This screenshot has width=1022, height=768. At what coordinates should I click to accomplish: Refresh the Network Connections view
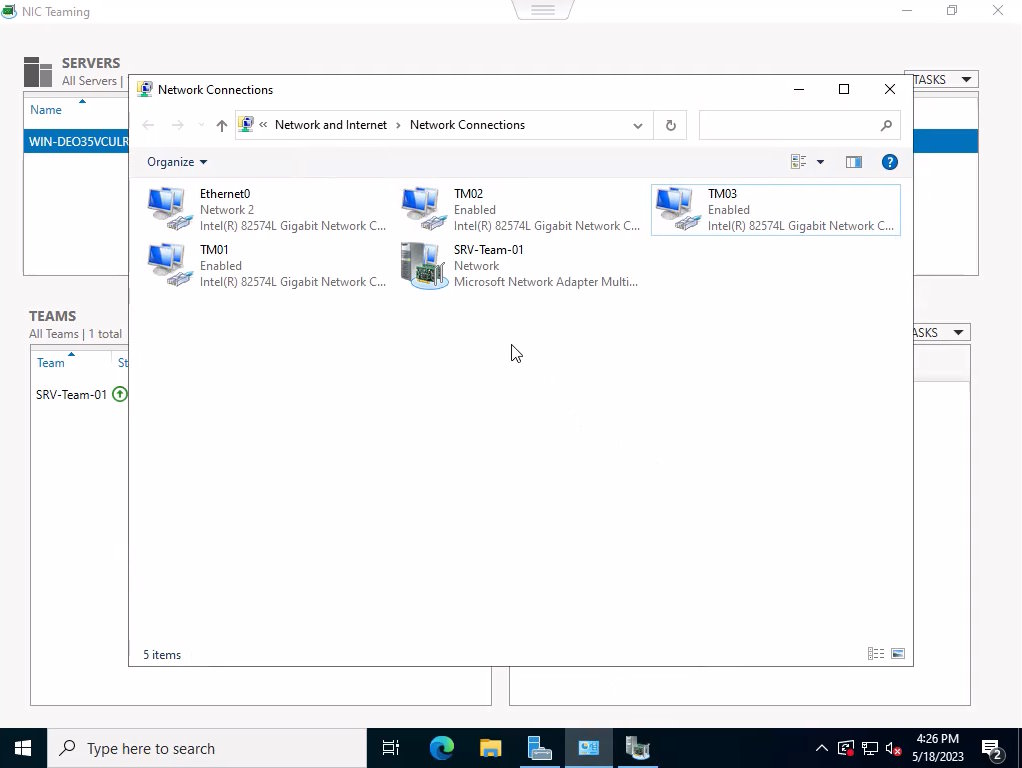[x=671, y=125]
